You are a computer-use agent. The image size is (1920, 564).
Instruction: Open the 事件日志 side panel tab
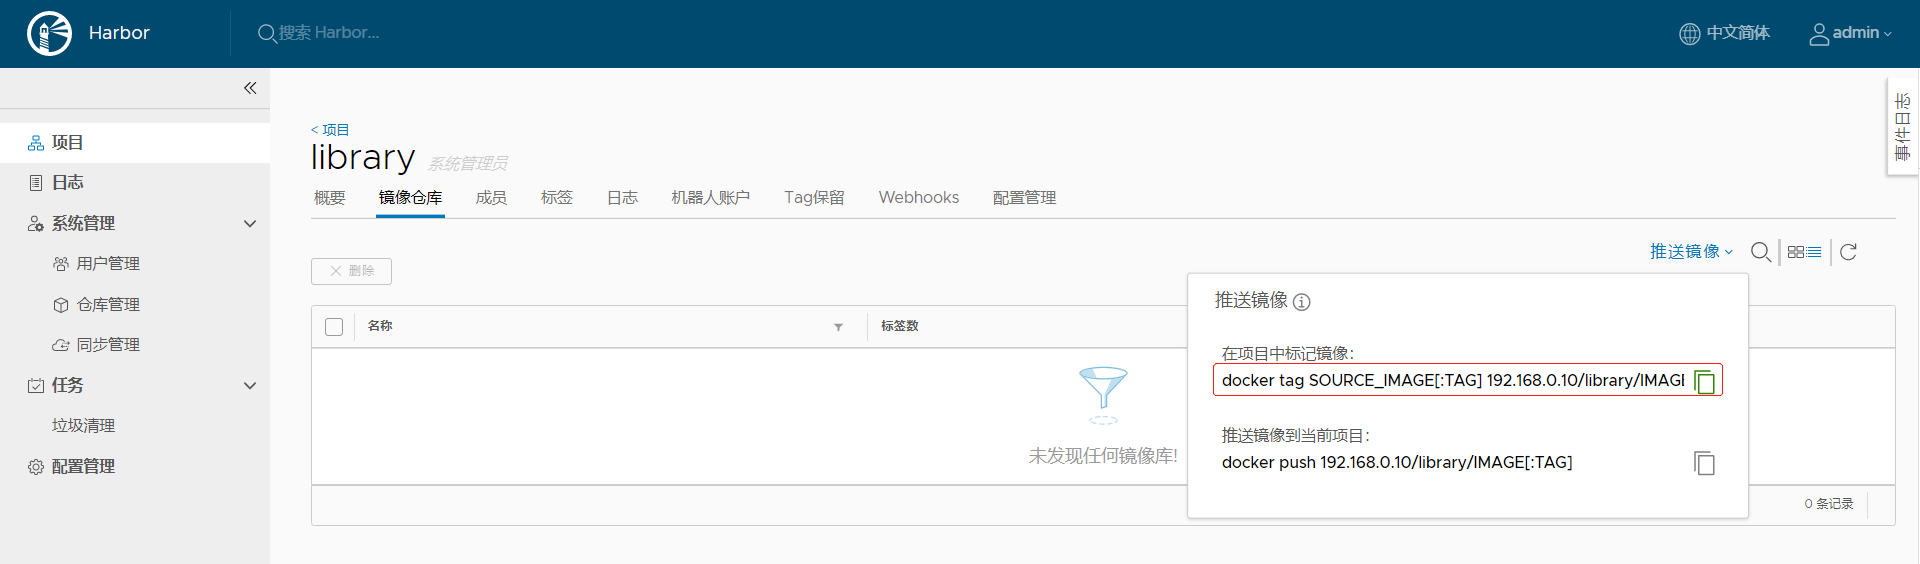[1902, 127]
